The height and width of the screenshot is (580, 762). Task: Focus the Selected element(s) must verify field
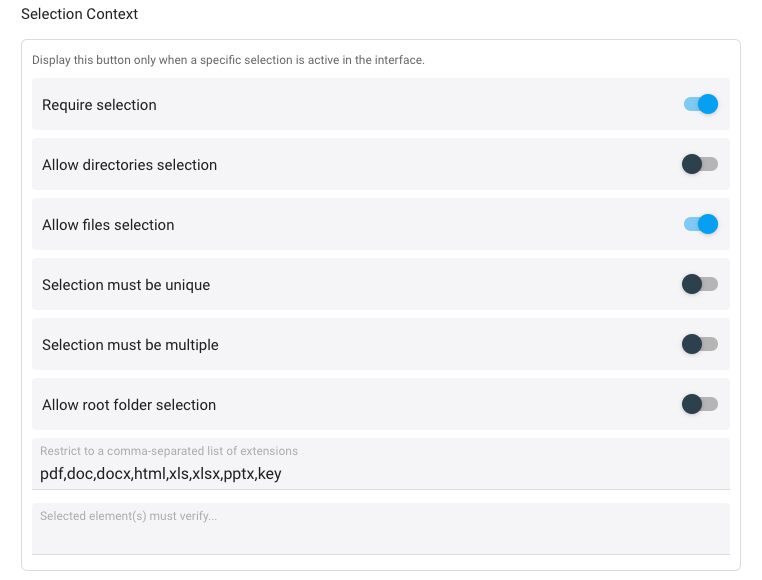pos(381,529)
